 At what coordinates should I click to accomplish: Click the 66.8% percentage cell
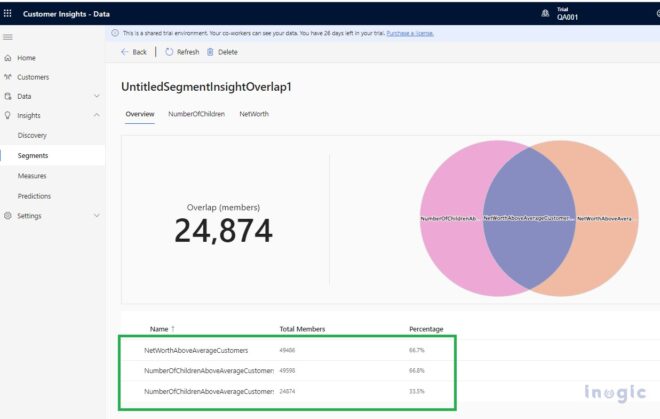(x=417, y=371)
